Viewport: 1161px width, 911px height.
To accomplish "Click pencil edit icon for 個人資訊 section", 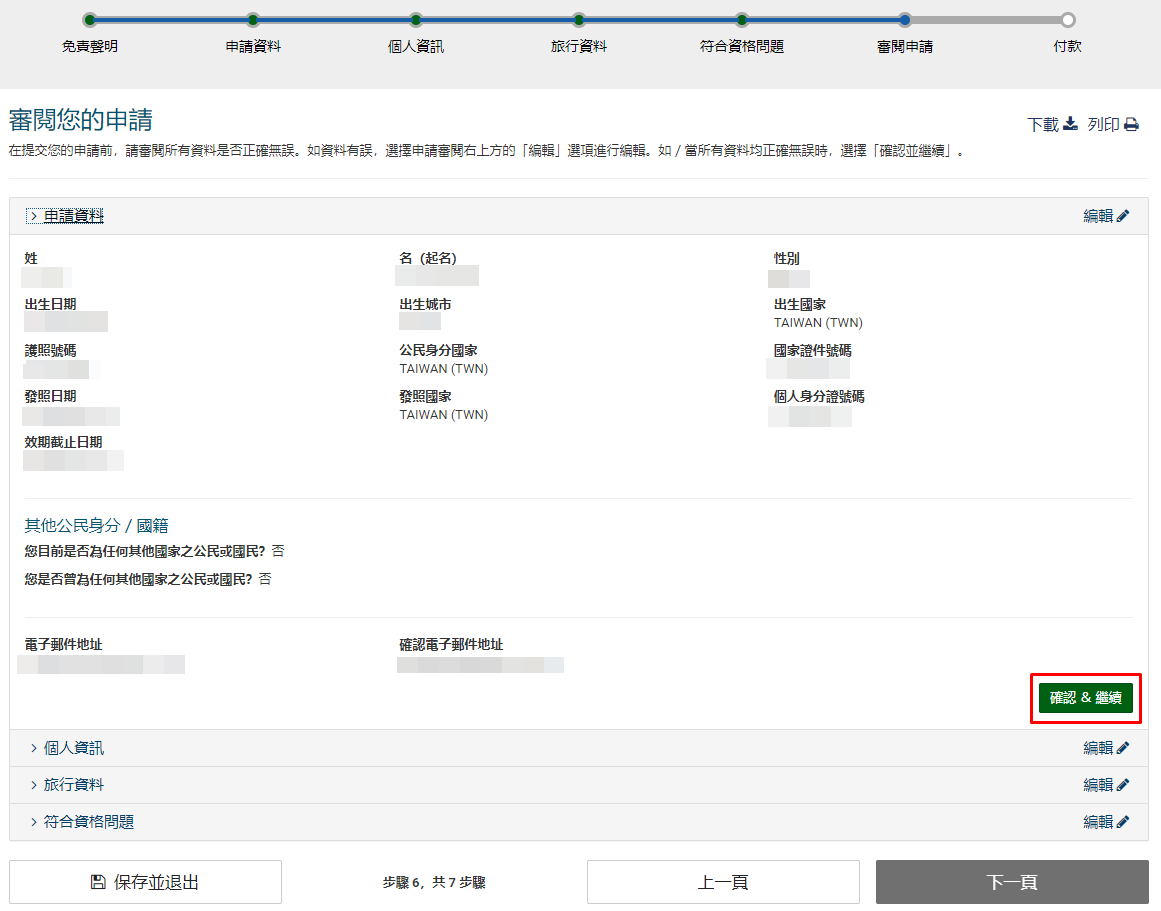I will point(1123,748).
